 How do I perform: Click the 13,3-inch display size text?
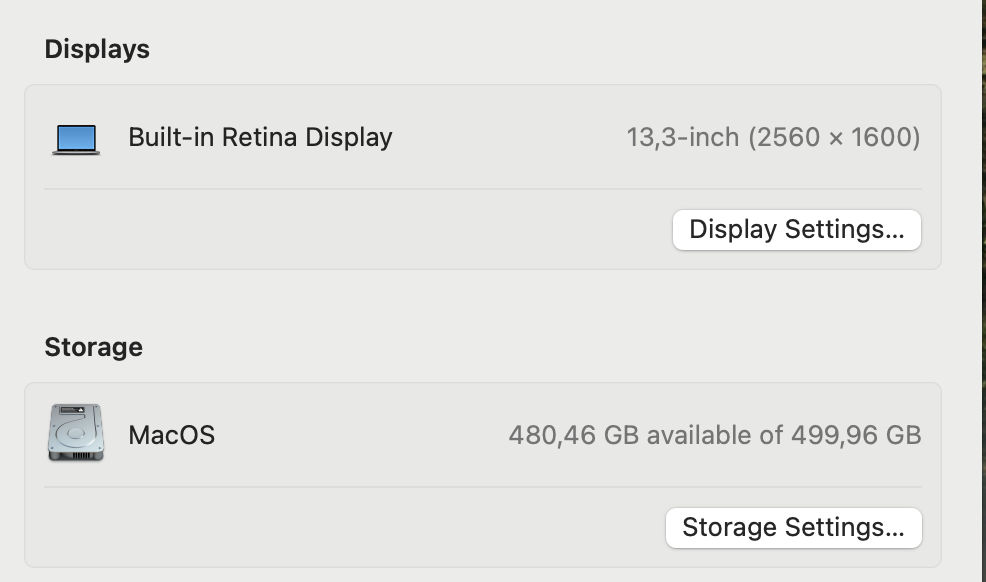coord(682,137)
